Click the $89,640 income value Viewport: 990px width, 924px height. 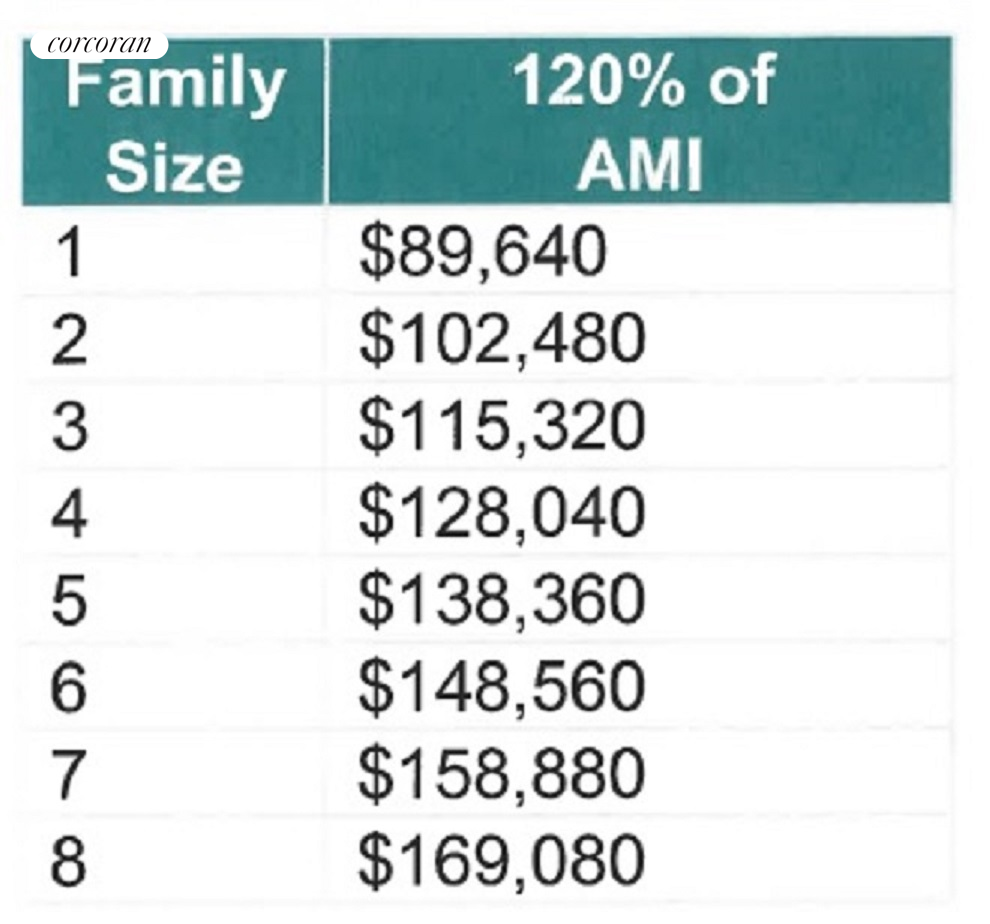point(482,254)
